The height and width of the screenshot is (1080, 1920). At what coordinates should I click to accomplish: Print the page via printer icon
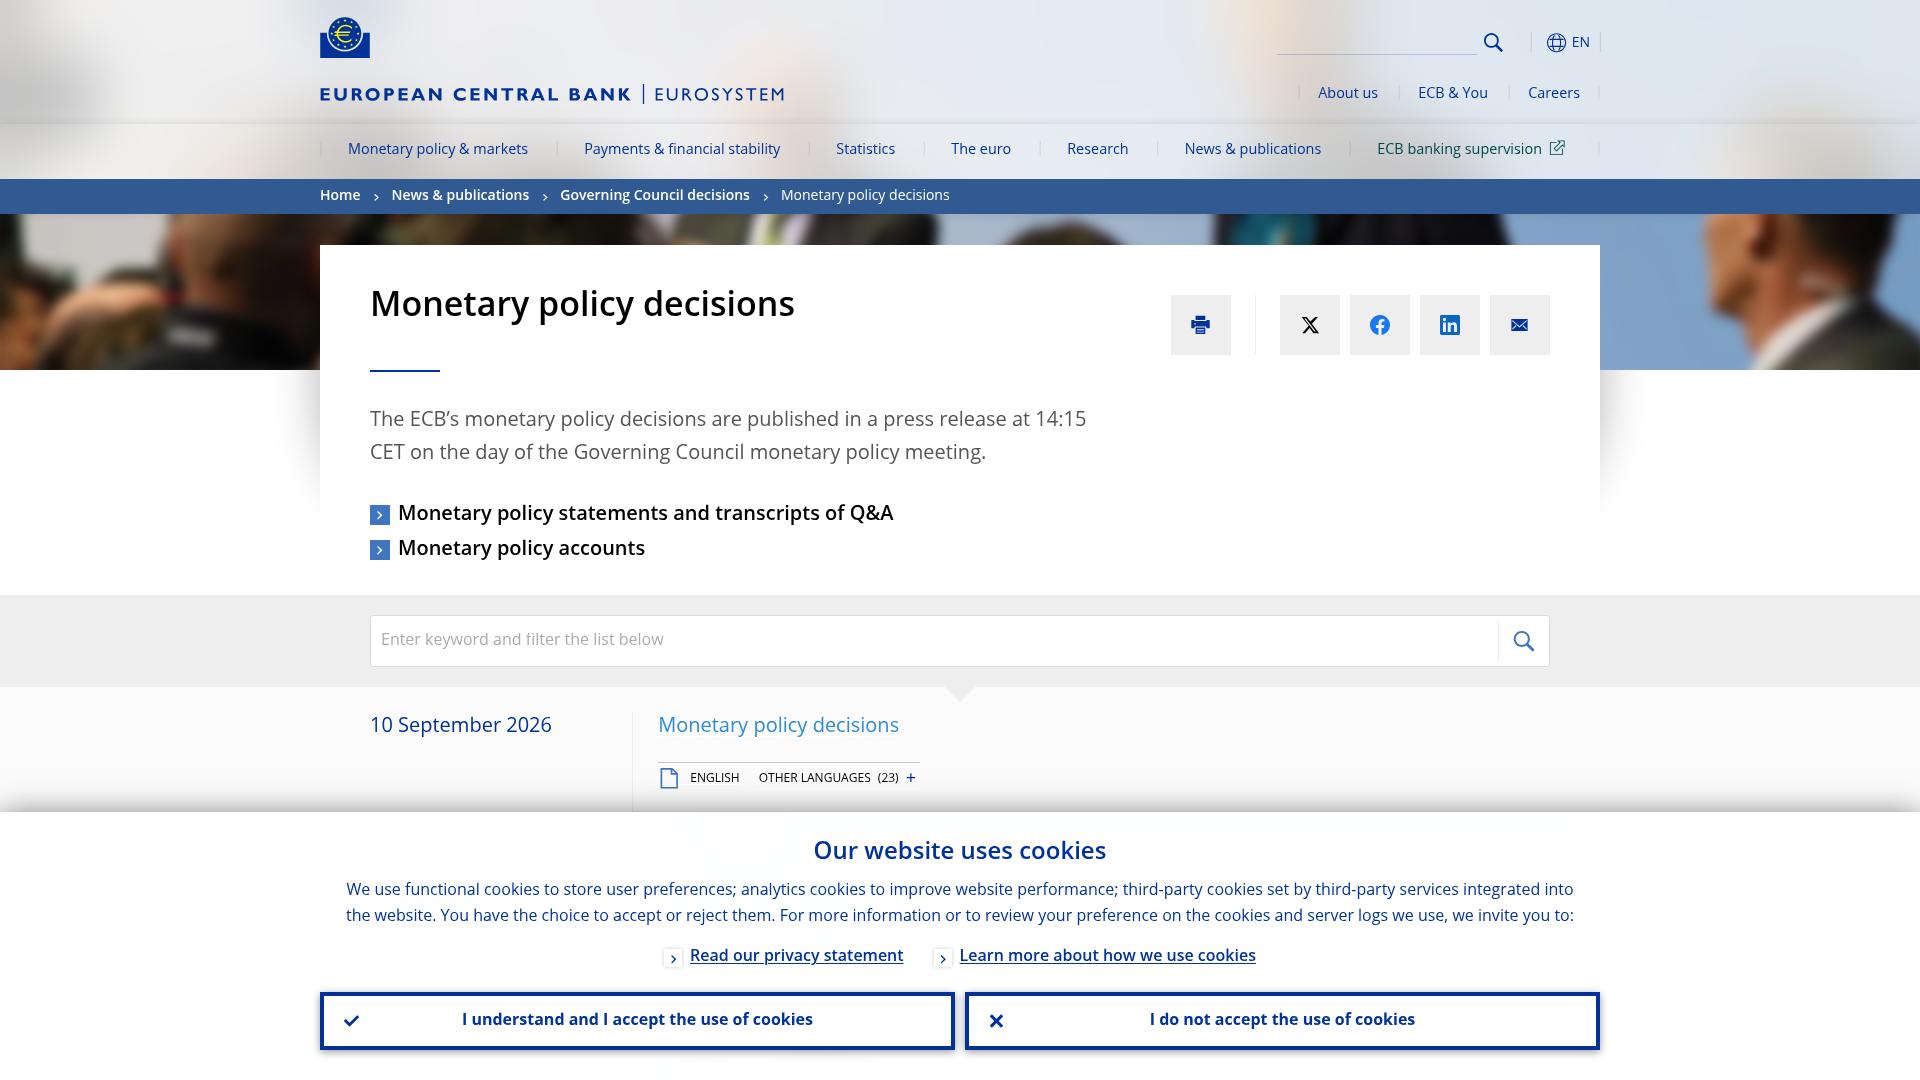click(1201, 325)
